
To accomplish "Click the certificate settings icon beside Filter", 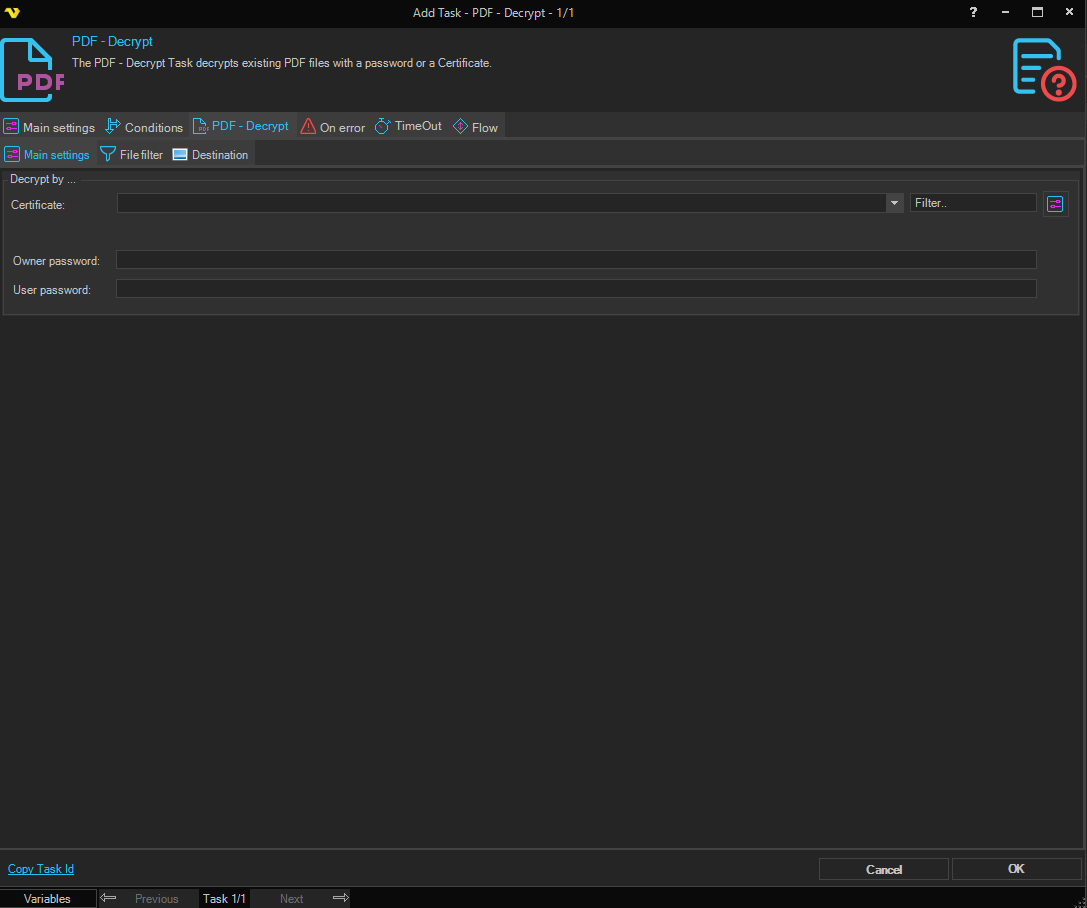I will click(x=1055, y=204).
